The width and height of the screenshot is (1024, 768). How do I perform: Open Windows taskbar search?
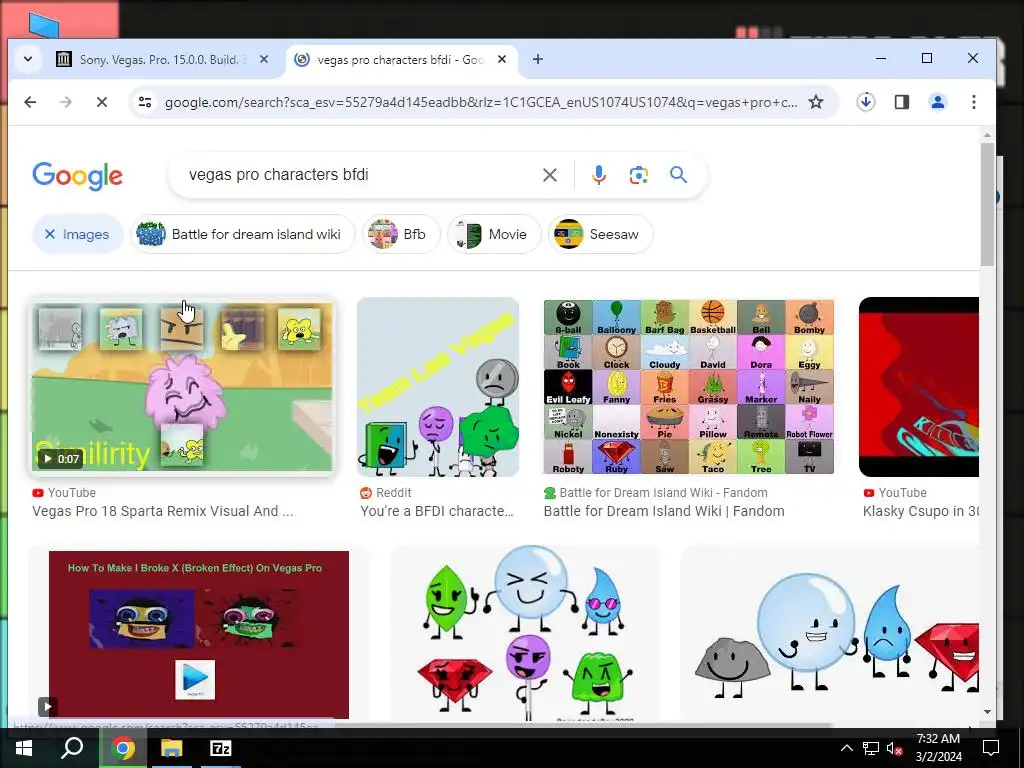click(x=72, y=748)
